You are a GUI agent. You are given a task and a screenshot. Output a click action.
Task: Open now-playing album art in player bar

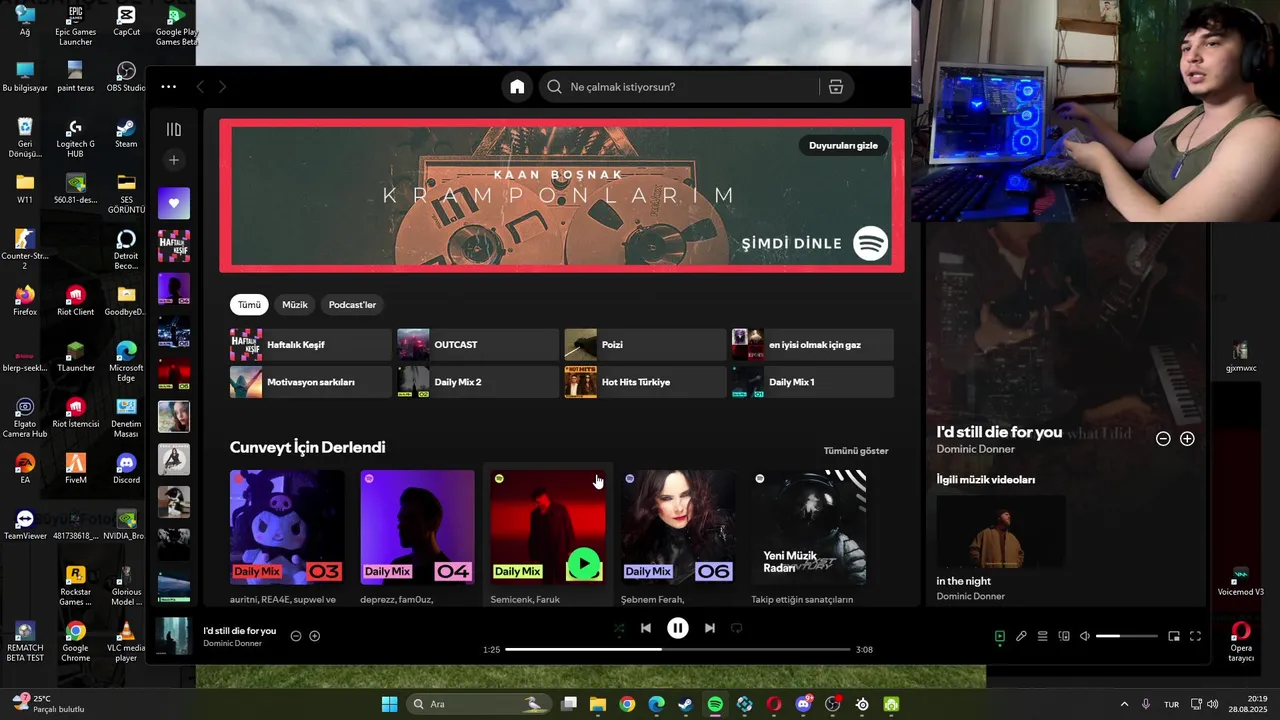tap(174, 636)
